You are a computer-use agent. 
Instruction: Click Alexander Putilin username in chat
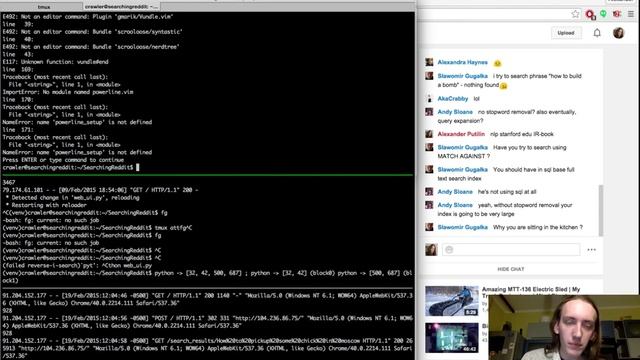pyautogui.click(x=461, y=134)
